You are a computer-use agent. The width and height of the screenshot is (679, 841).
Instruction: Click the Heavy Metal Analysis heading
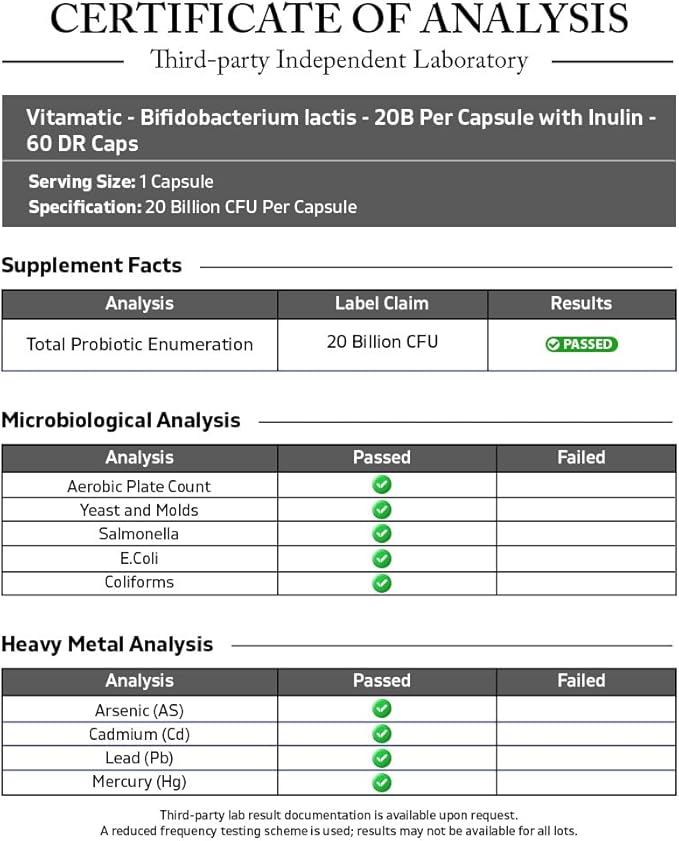coord(107,644)
